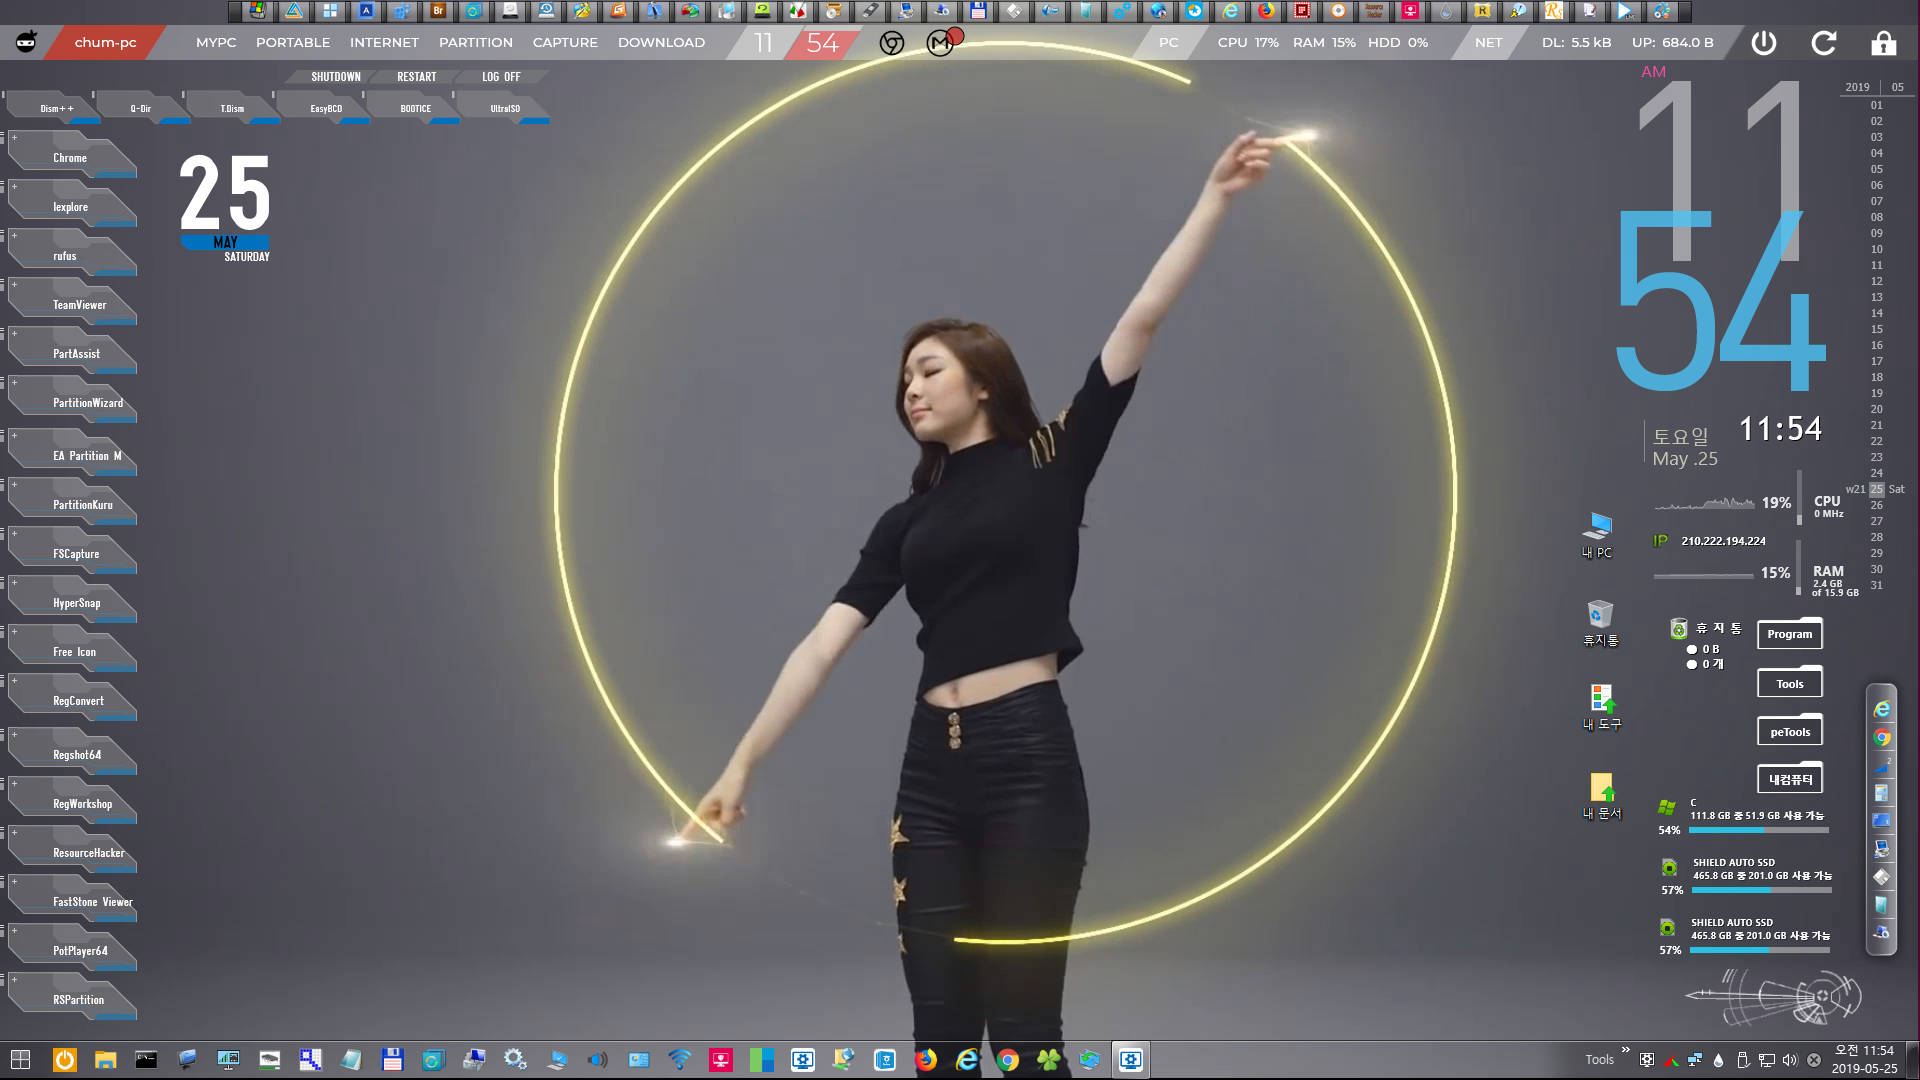Click the RAM 15% usage bar

coord(1703,576)
